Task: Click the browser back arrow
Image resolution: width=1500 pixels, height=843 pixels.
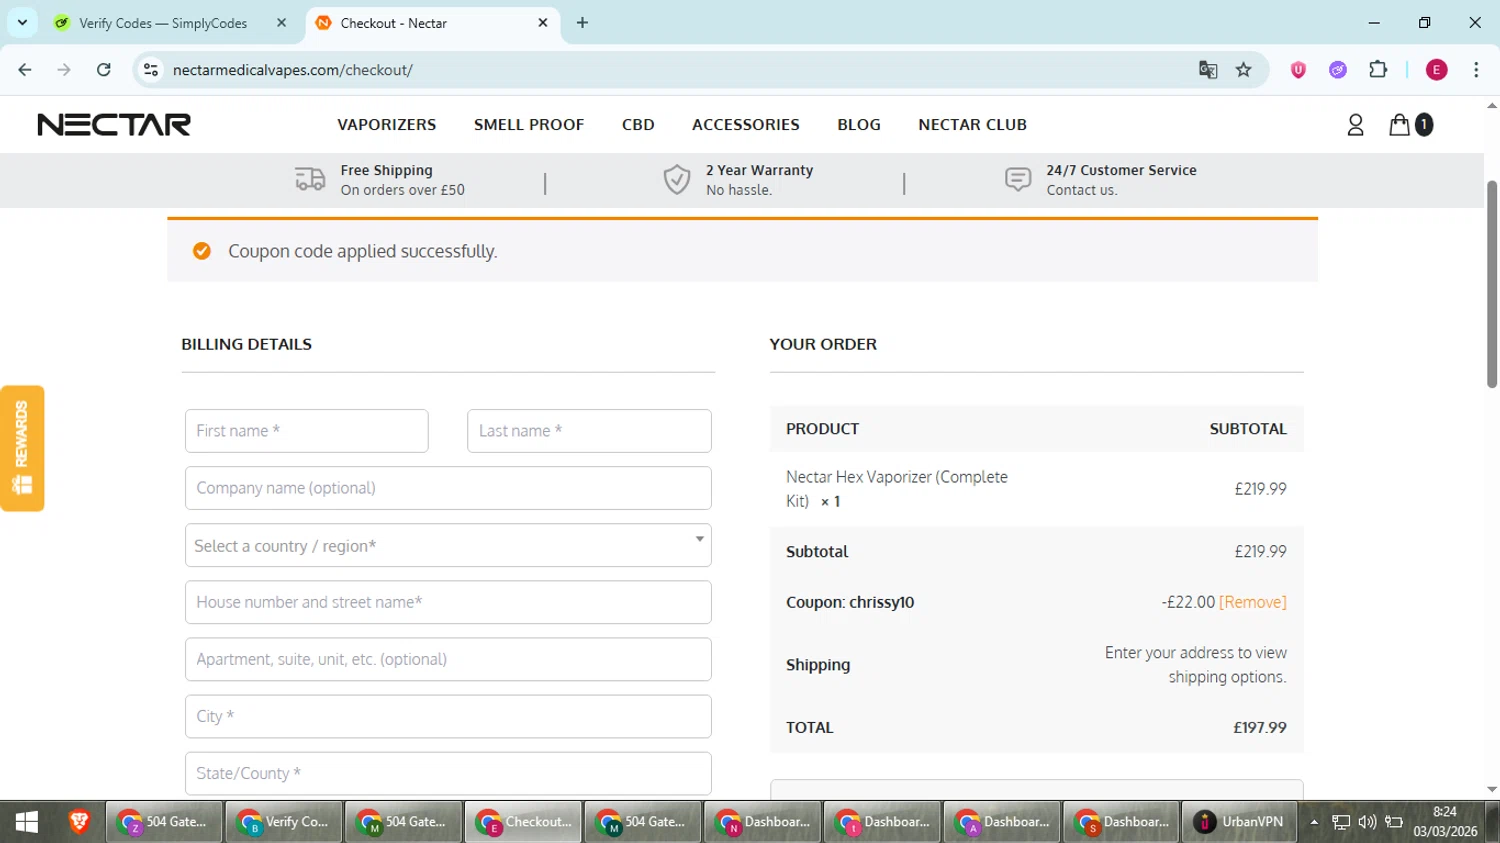Action: (25, 70)
